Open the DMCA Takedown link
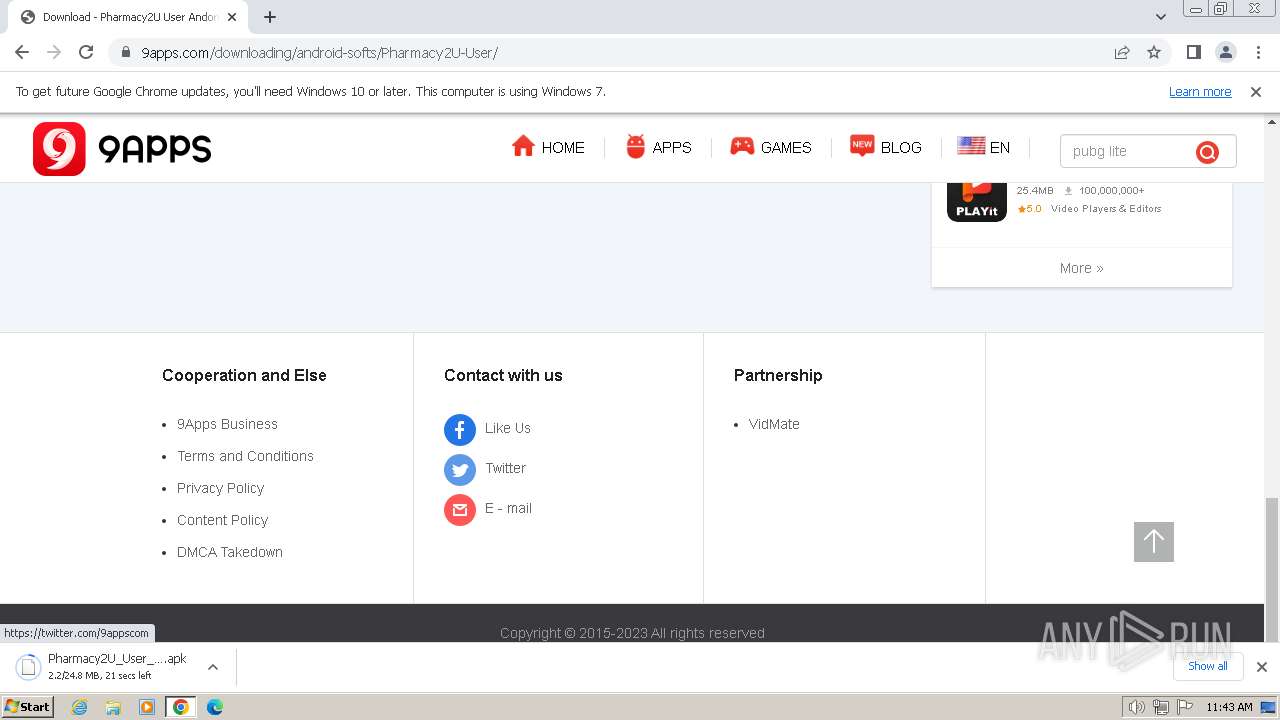The height and width of the screenshot is (720, 1280). 229,552
